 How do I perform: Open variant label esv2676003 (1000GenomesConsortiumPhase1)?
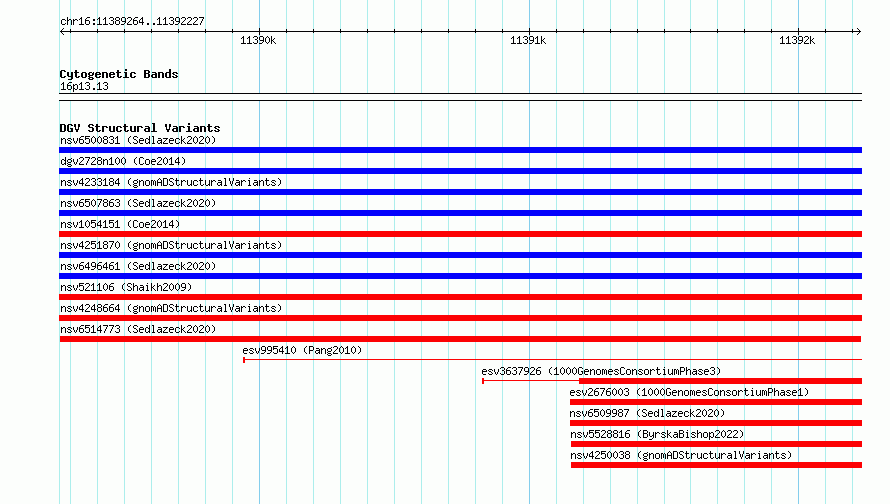(689, 392)
